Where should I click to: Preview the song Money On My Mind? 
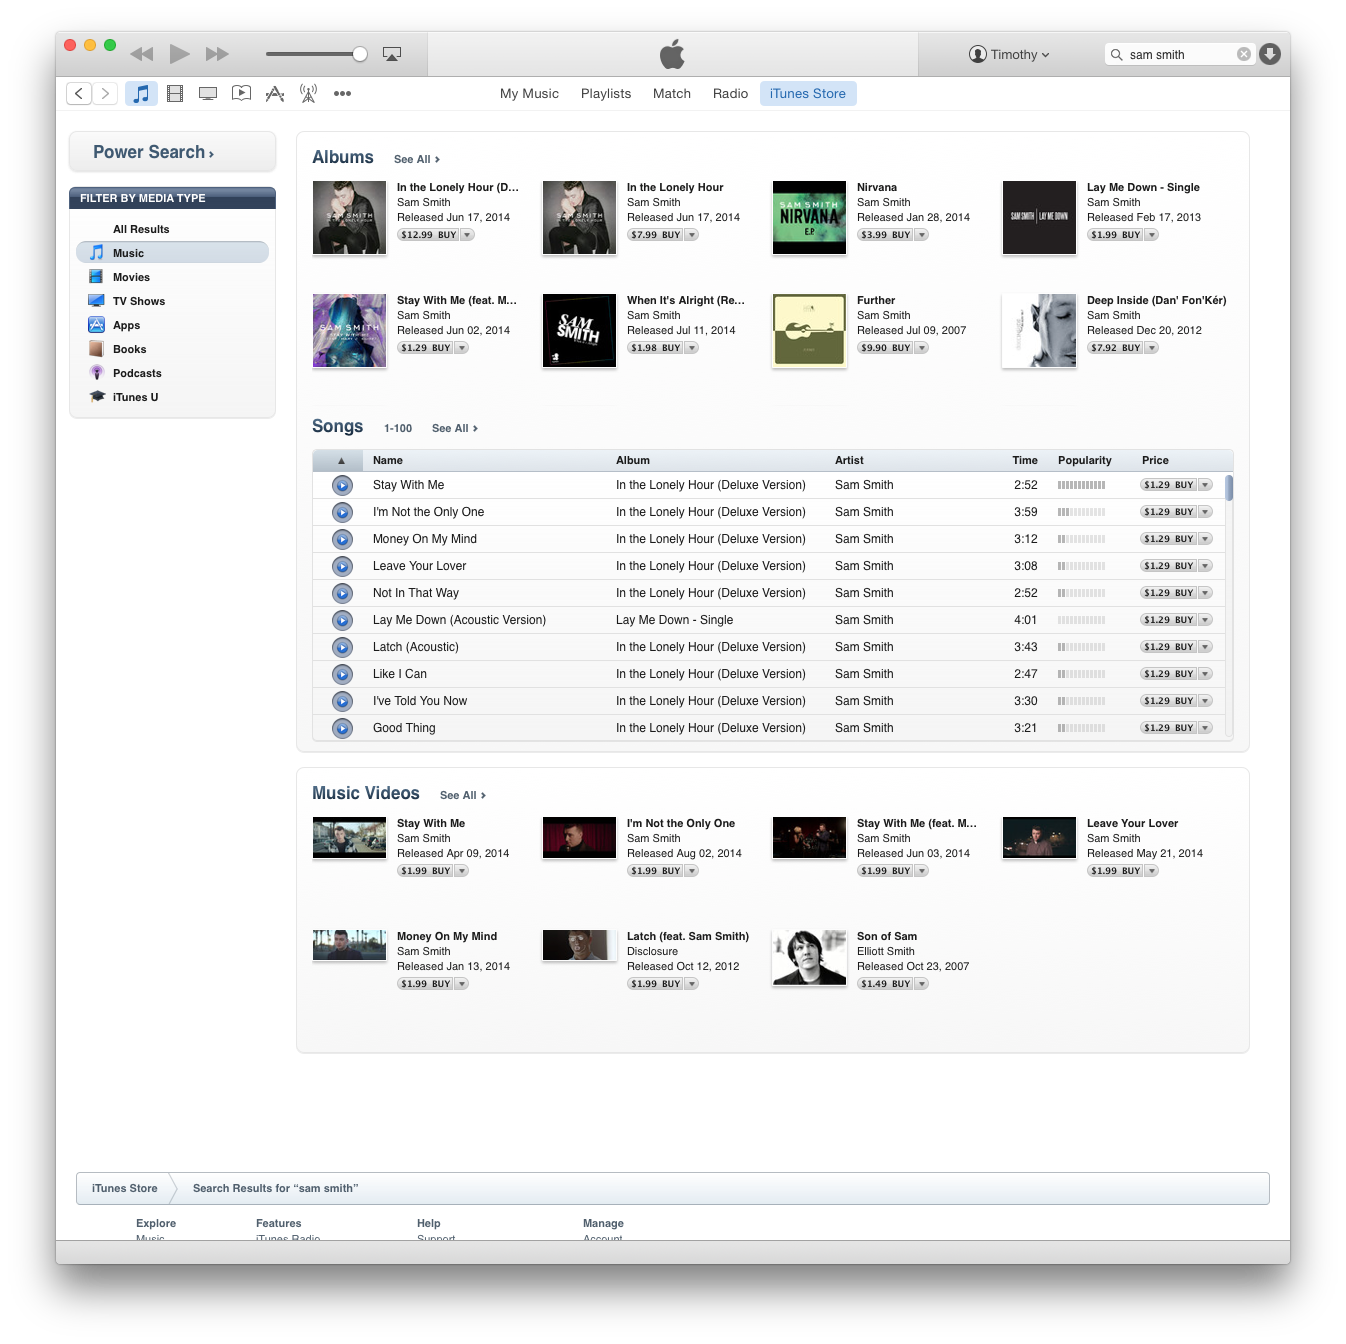[342, 539]
